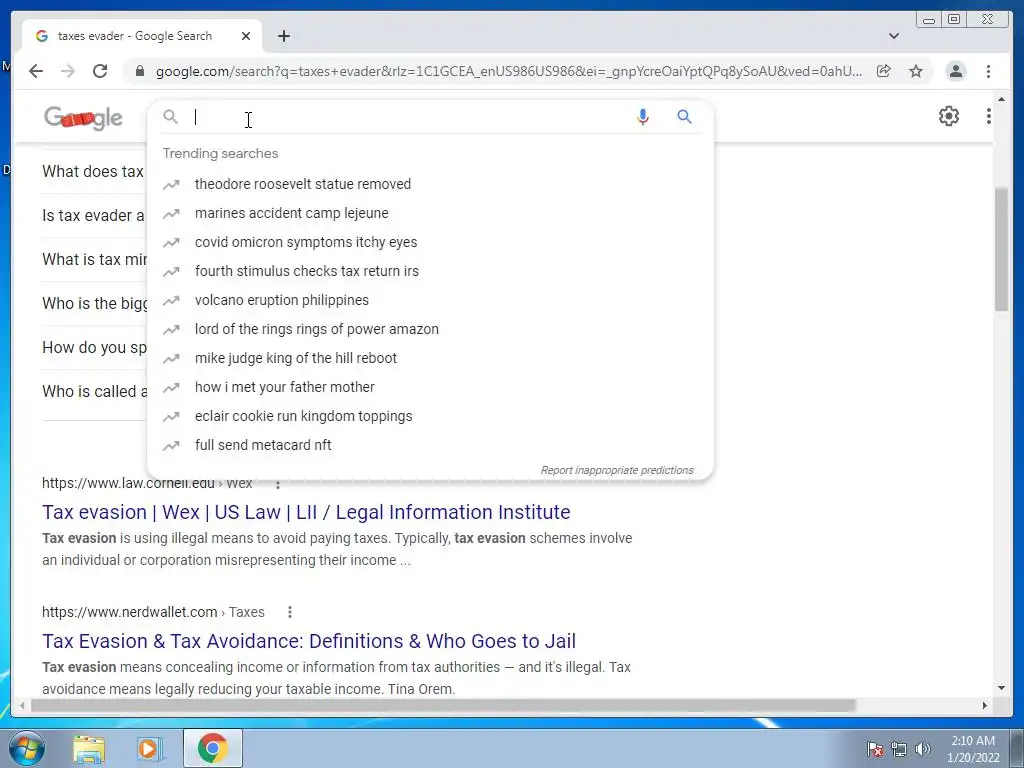This screenshot has width=1024, height=768.
Task: Click the horizontal scrollbar thumb
Action: point(443,705)
